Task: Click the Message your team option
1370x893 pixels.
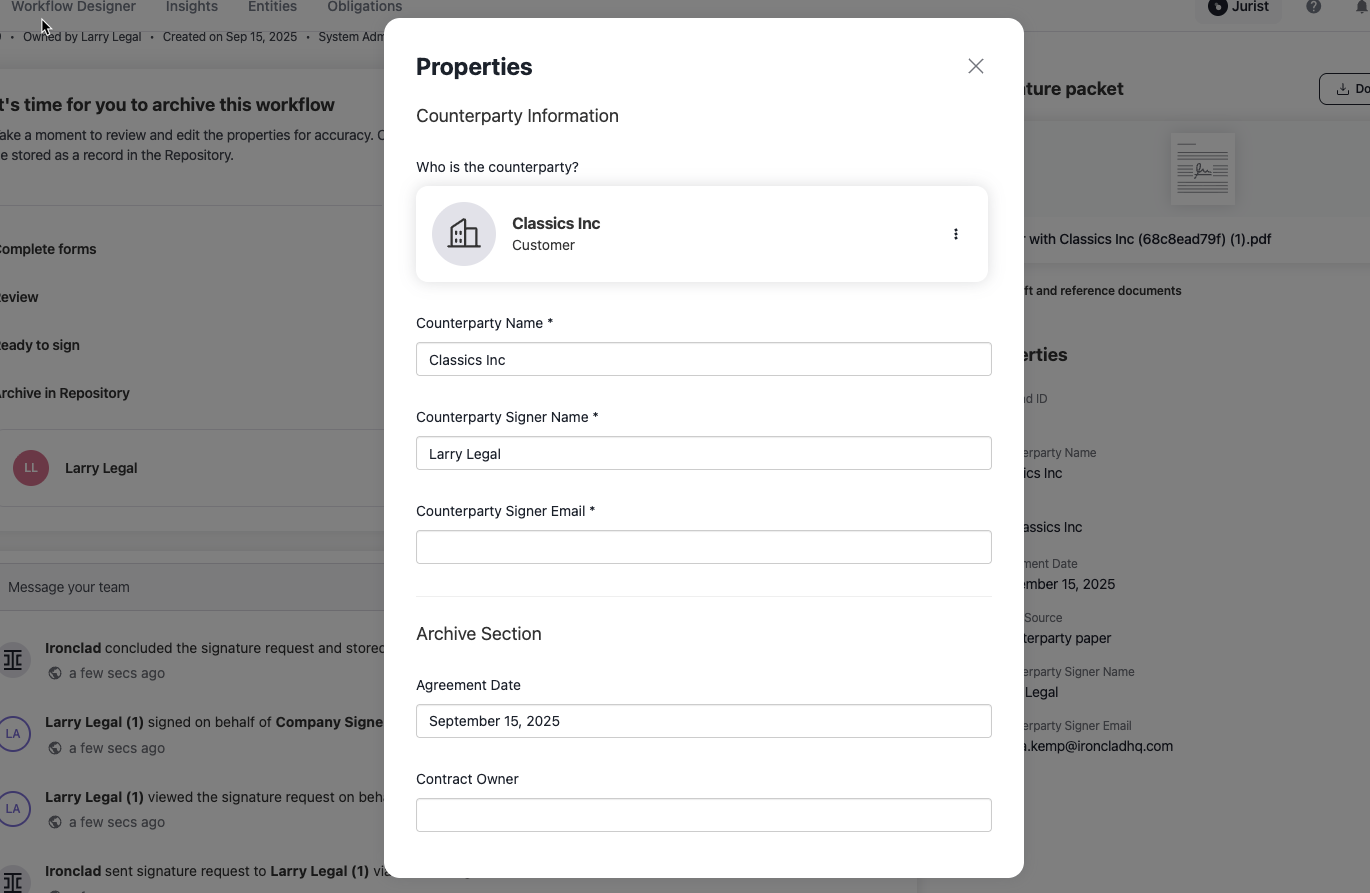Action: tap(68, 587)
